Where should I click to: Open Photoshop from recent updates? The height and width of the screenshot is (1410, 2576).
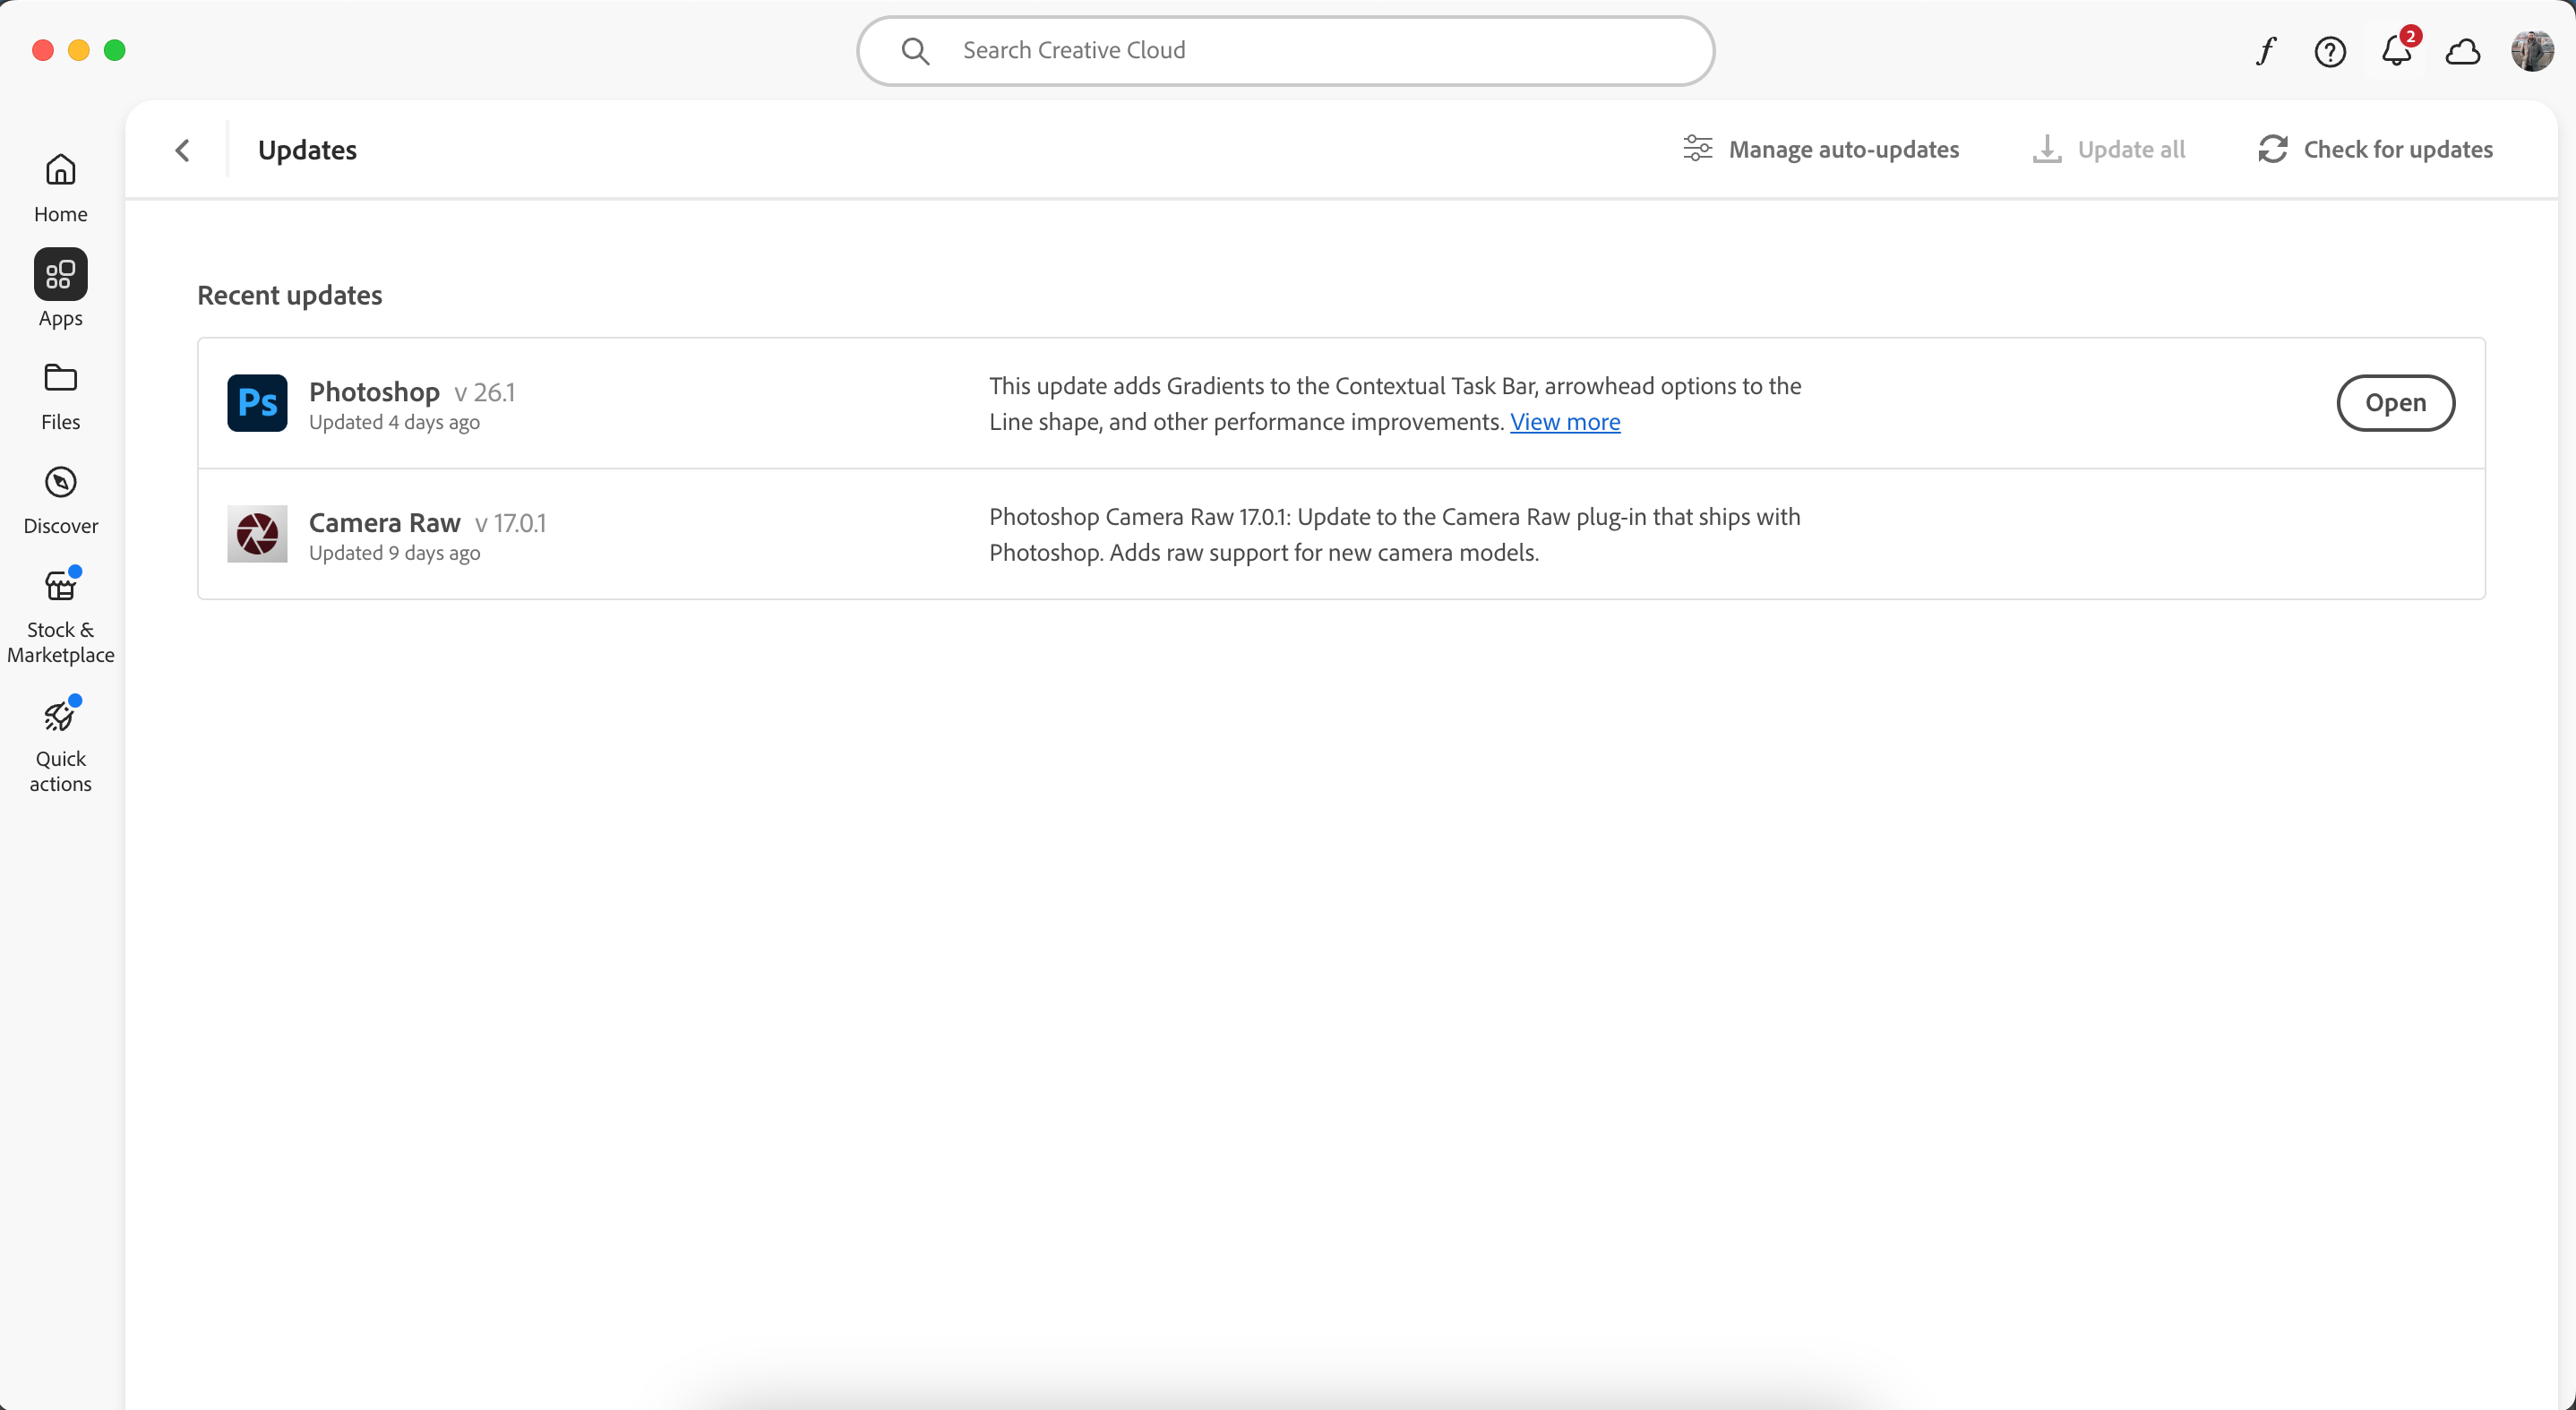[x=2395, y=401]
